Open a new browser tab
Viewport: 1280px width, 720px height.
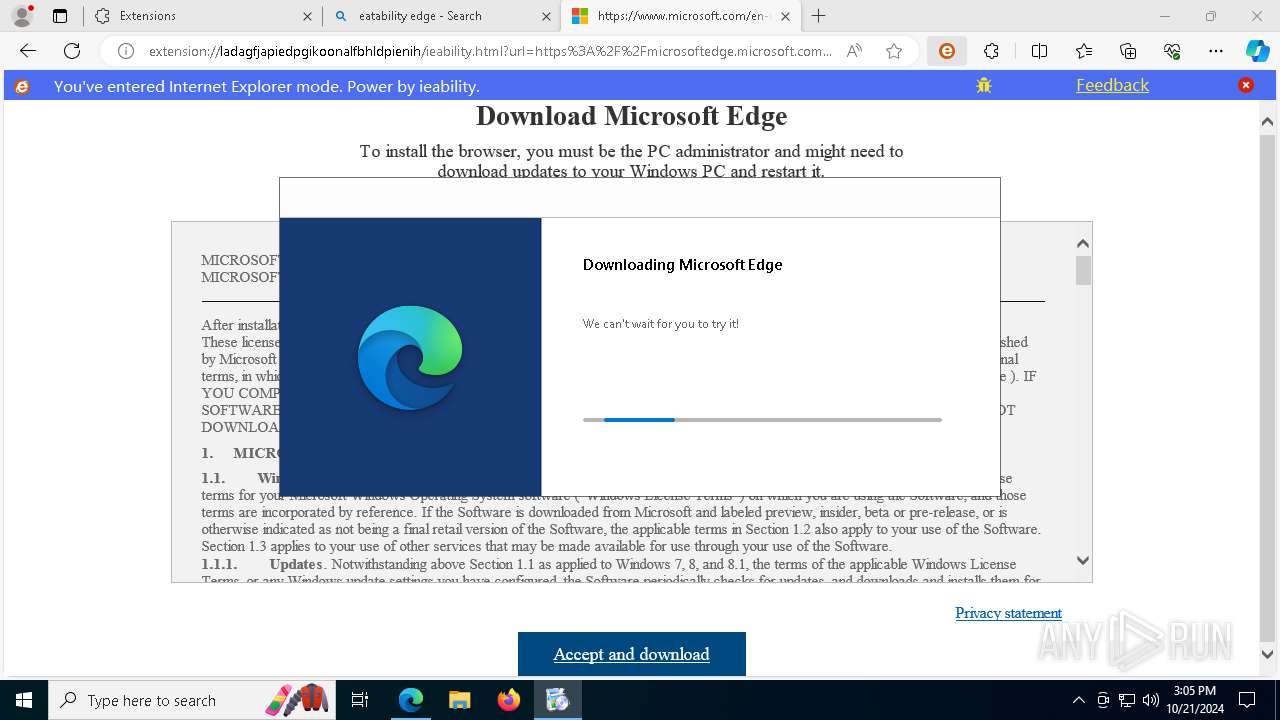[819, 16]
